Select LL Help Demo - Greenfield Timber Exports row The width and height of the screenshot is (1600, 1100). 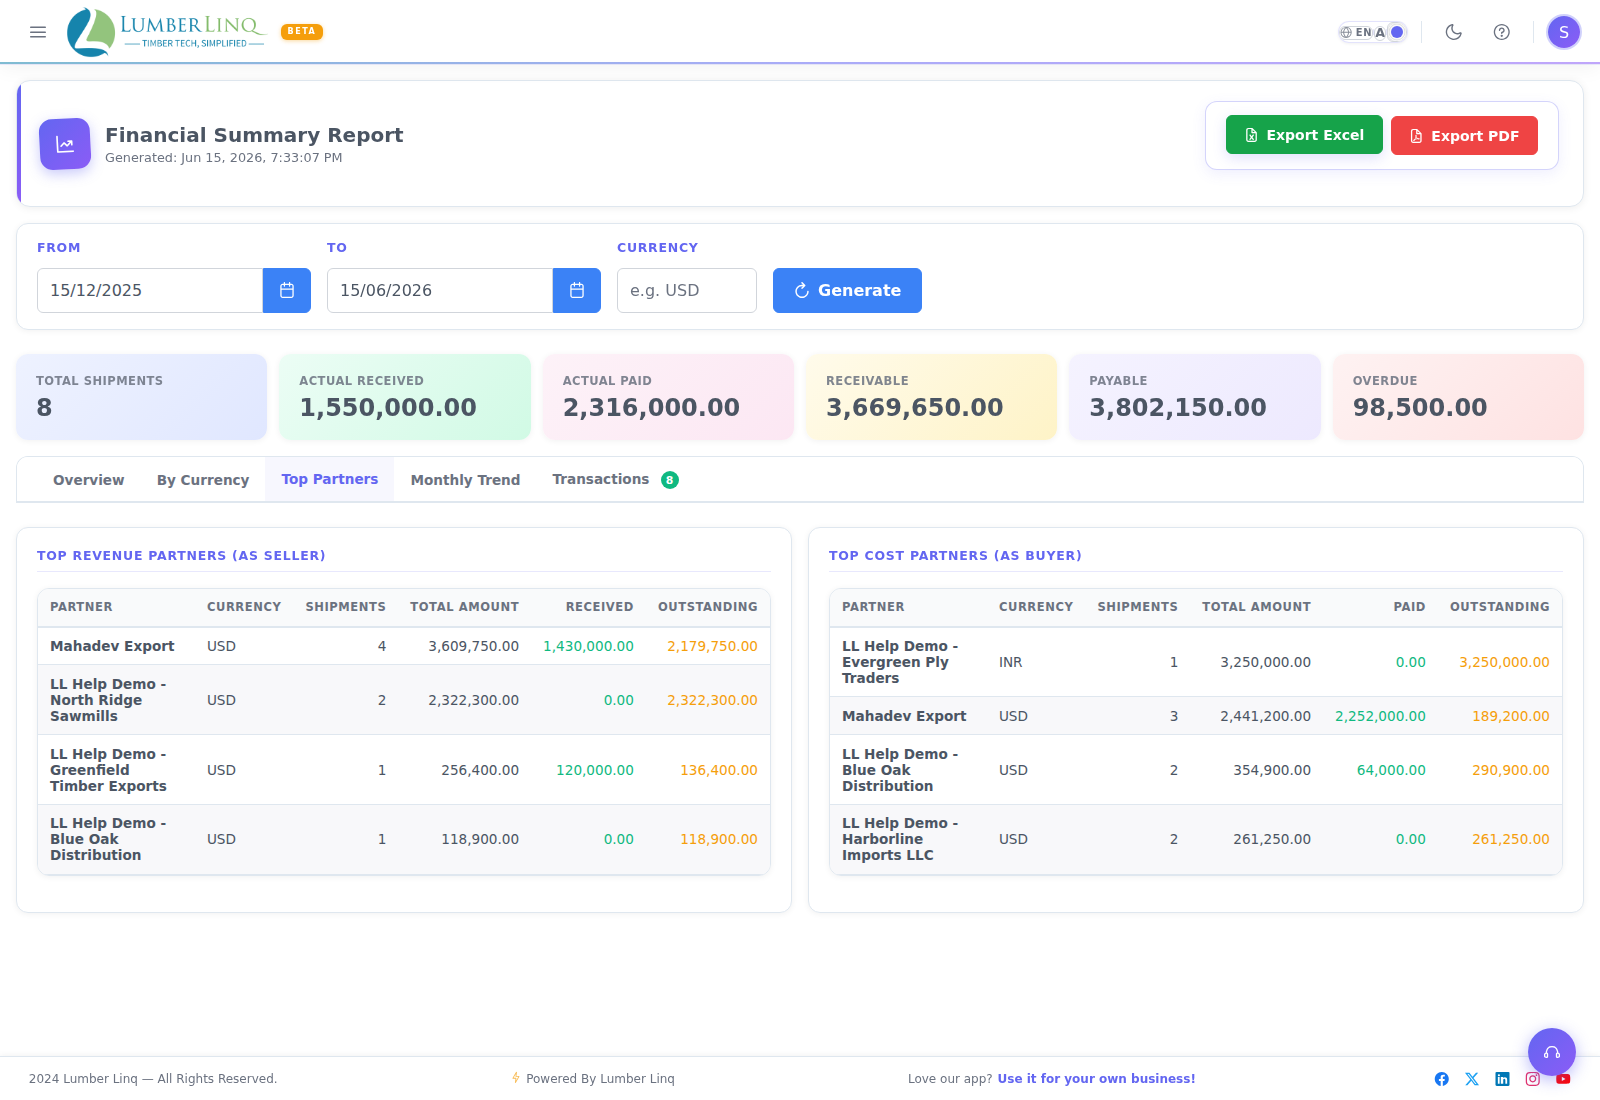click(x=404, y=770)
